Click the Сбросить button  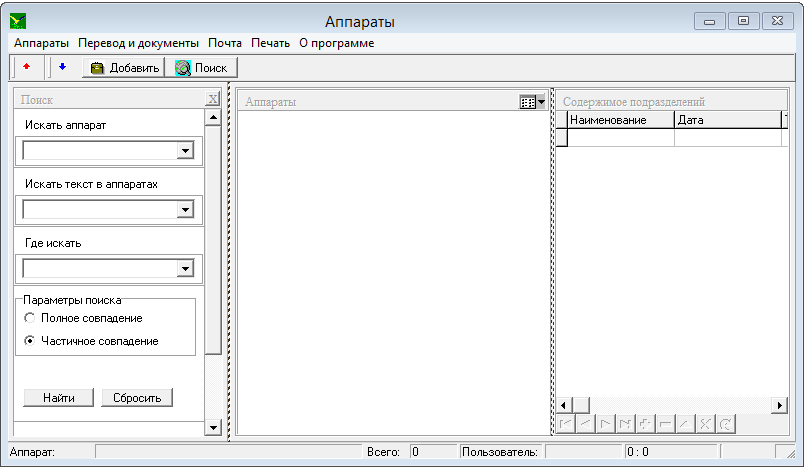137,397
